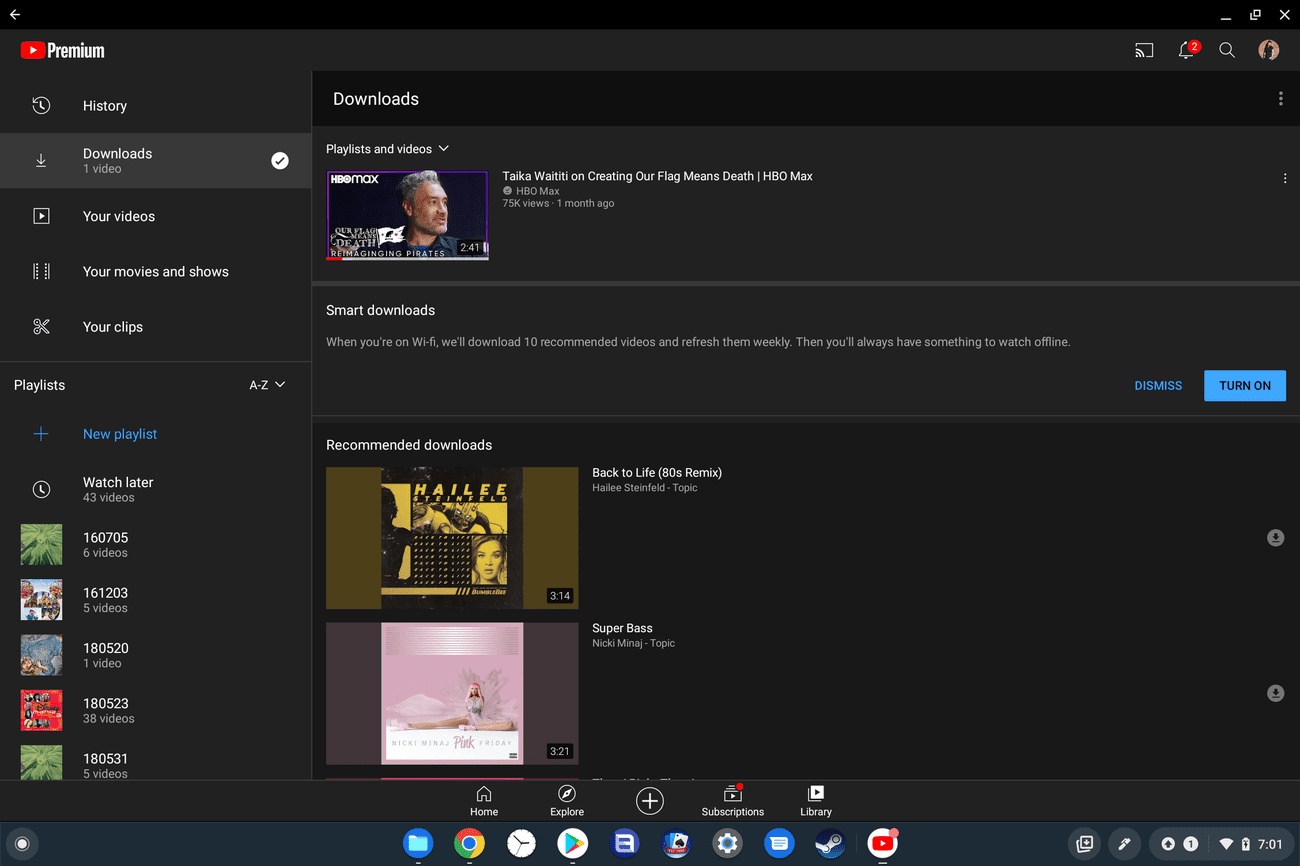Dismiss the Smart downloads prompt
Image resolution: width=1300 pixels, height=866 pixels.
(x=1158, y=386)
